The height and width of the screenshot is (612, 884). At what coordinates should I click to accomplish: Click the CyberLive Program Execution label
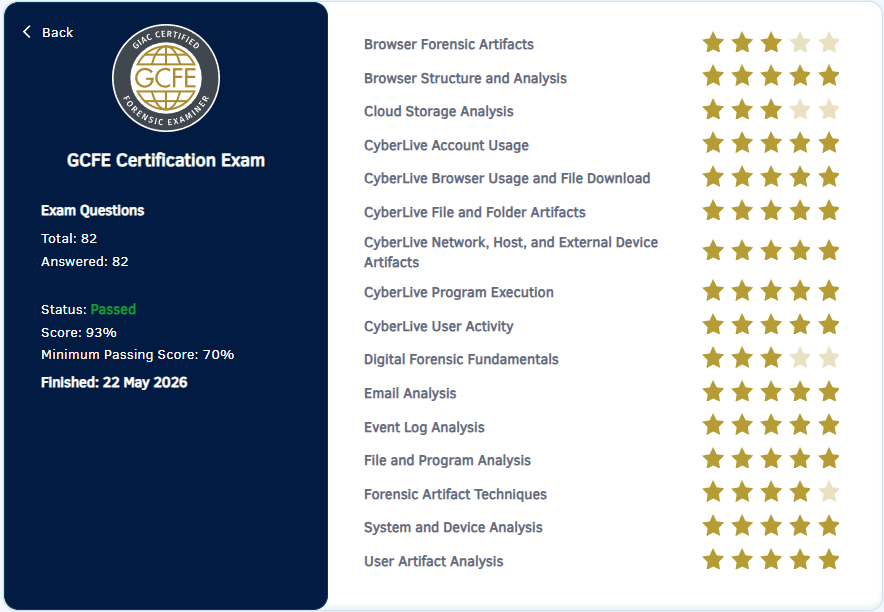coord(458,292)
